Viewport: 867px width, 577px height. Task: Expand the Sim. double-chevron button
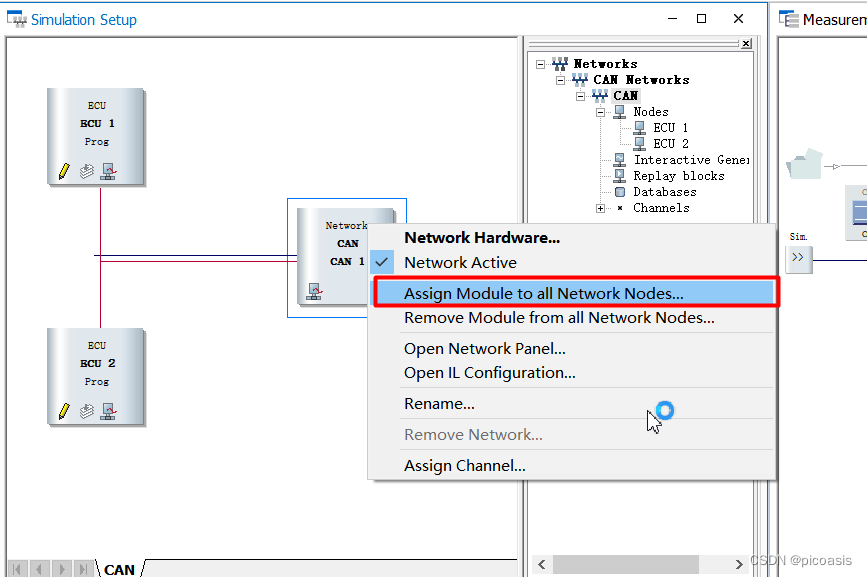click(798, 258)
